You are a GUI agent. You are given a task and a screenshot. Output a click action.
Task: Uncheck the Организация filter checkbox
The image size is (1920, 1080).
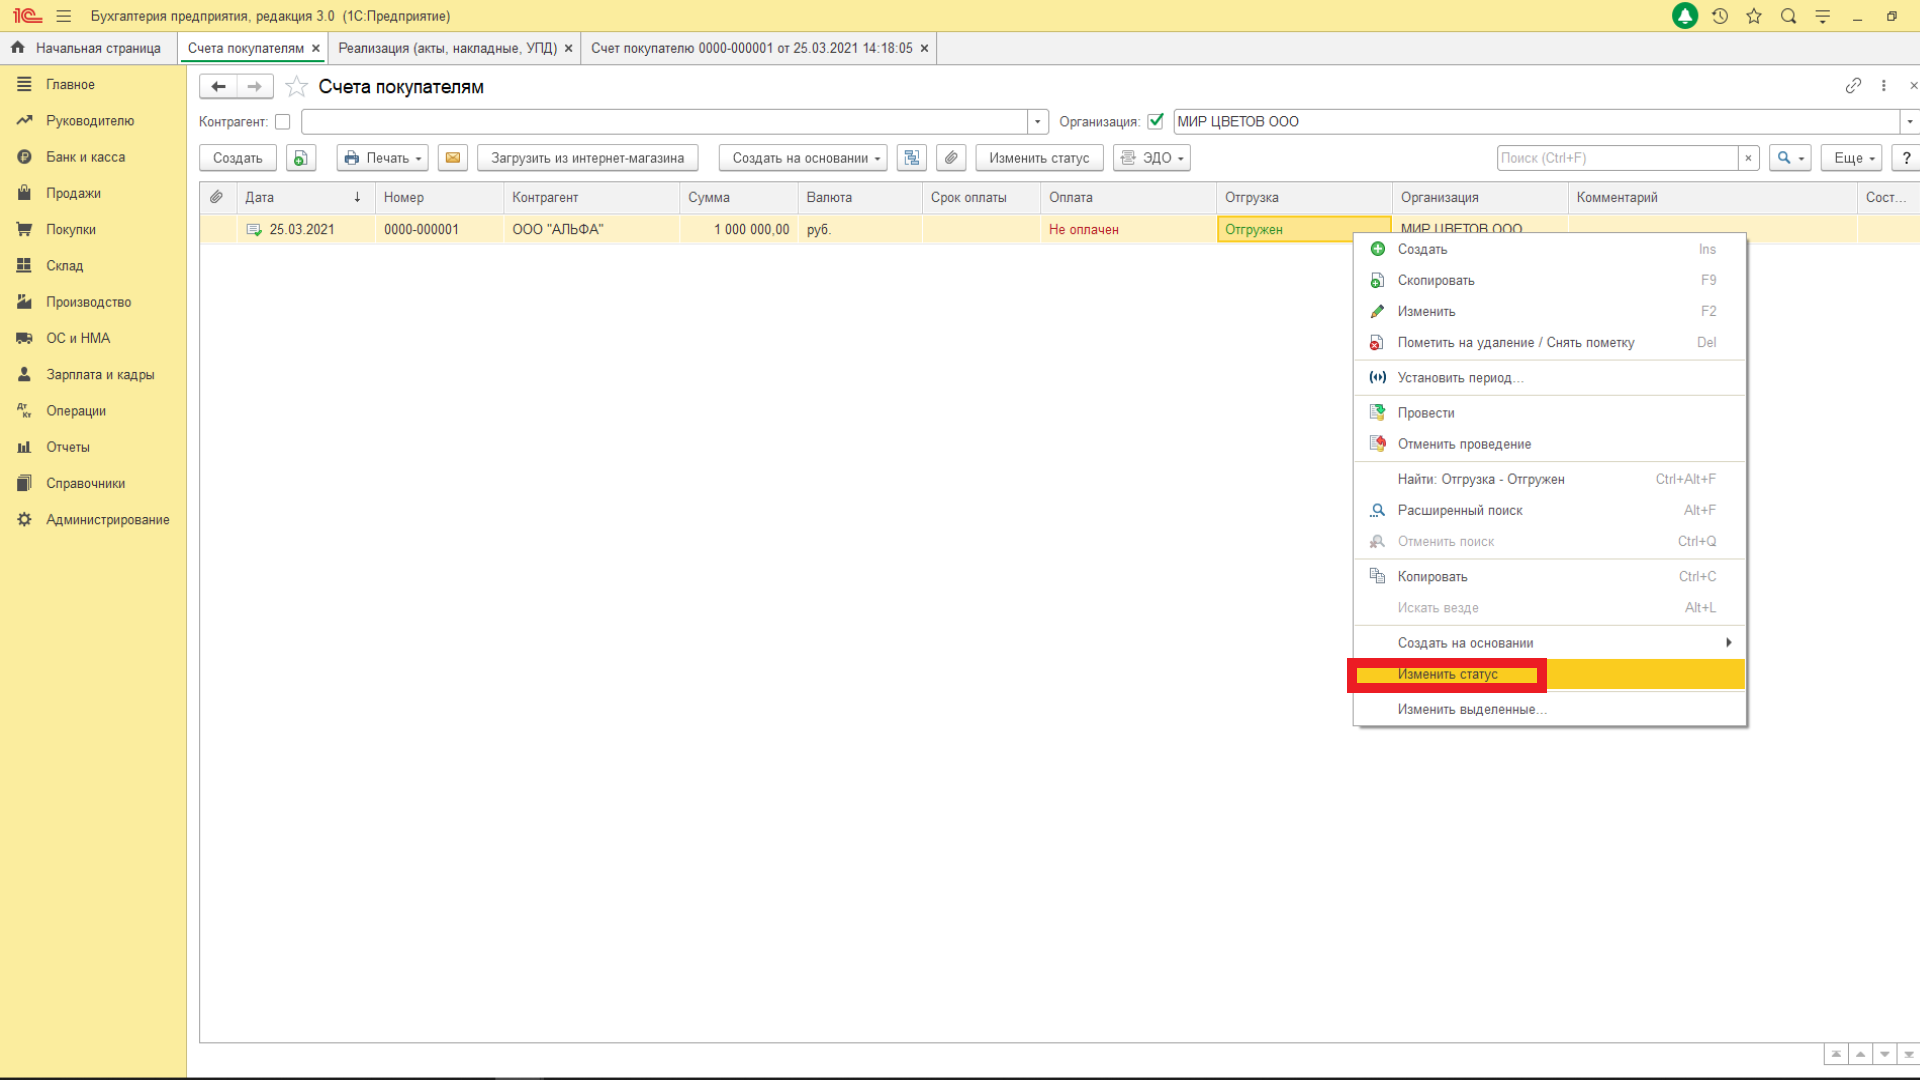pyautogui.click(x=1156, y=122)
